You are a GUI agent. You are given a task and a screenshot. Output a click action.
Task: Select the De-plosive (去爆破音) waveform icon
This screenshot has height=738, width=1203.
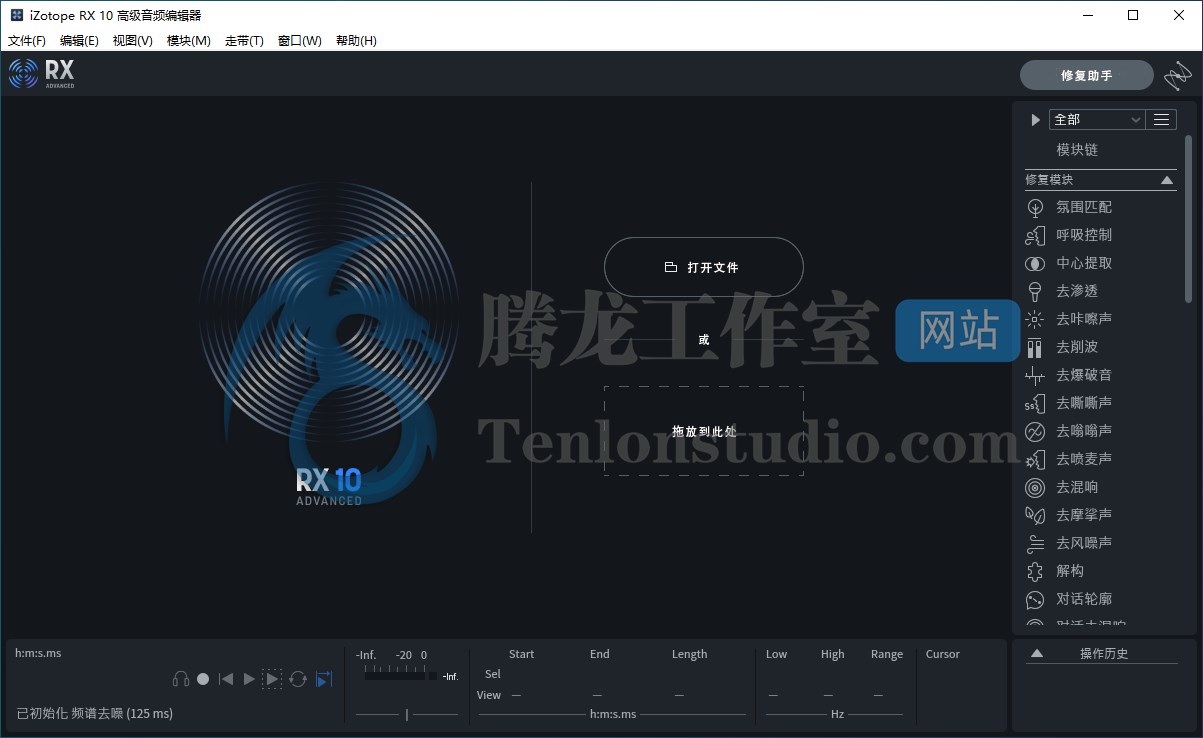click(1035, 375)
